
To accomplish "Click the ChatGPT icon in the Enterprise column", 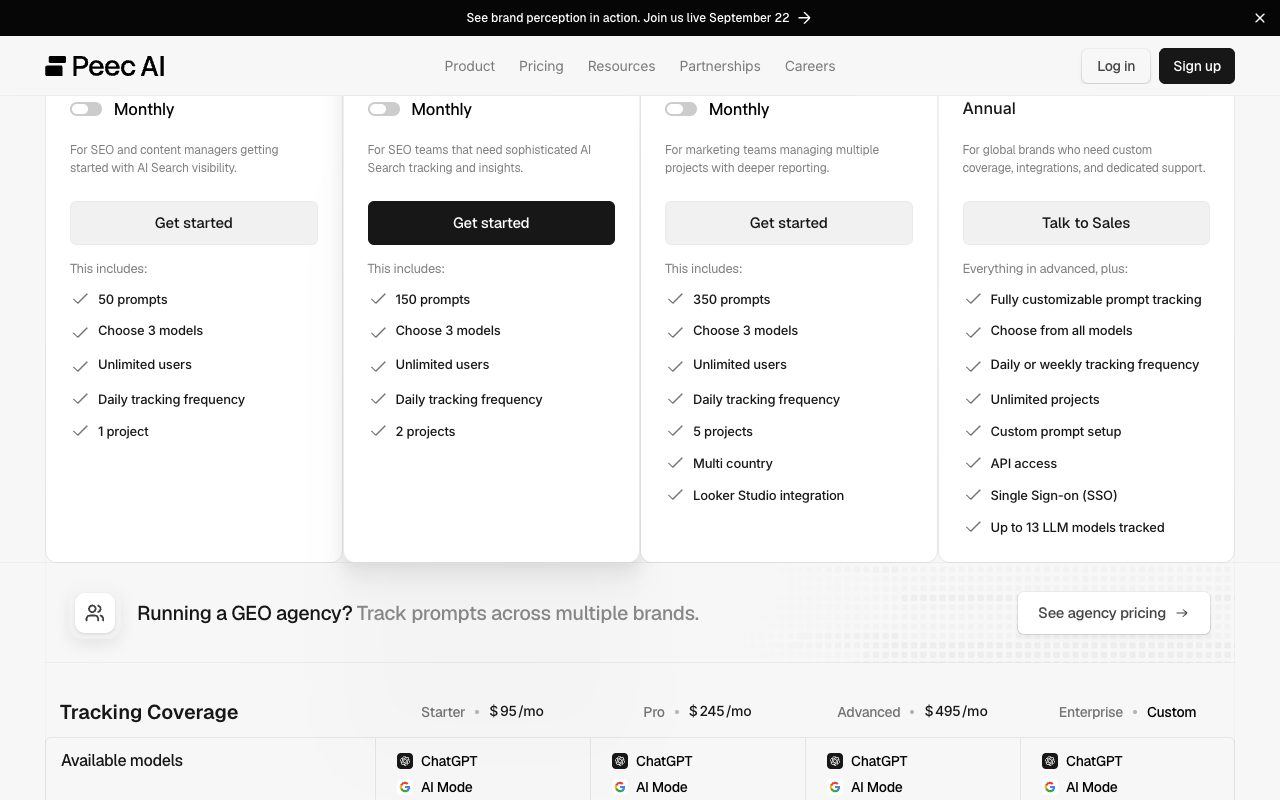I will (x=1050, y=761).
